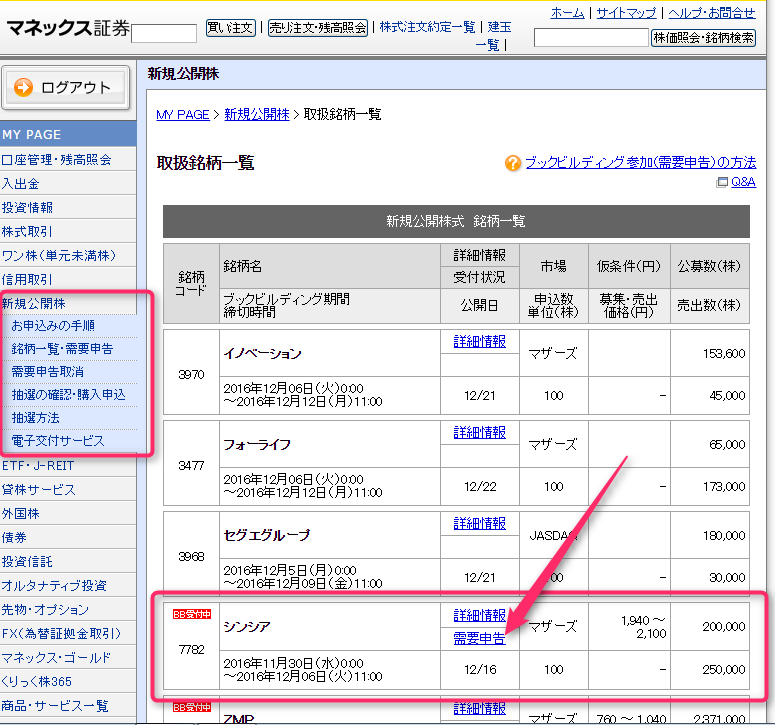Click stock name イノベーション
The width and height of the screenshot is (775, 725).
(x=262, y=354)
